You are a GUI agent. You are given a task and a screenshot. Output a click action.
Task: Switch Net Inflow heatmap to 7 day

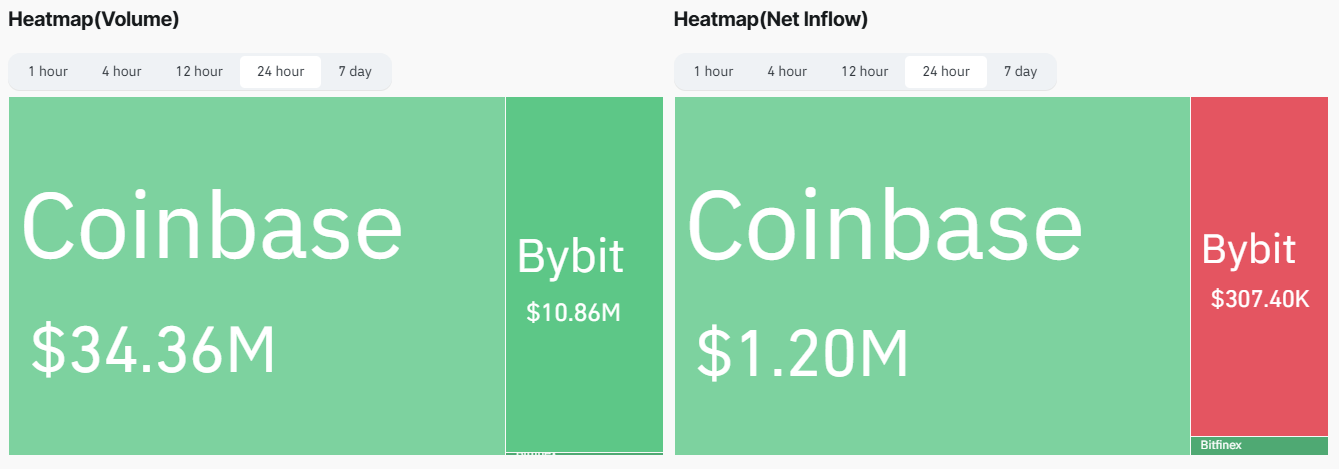pos(1020,71)
